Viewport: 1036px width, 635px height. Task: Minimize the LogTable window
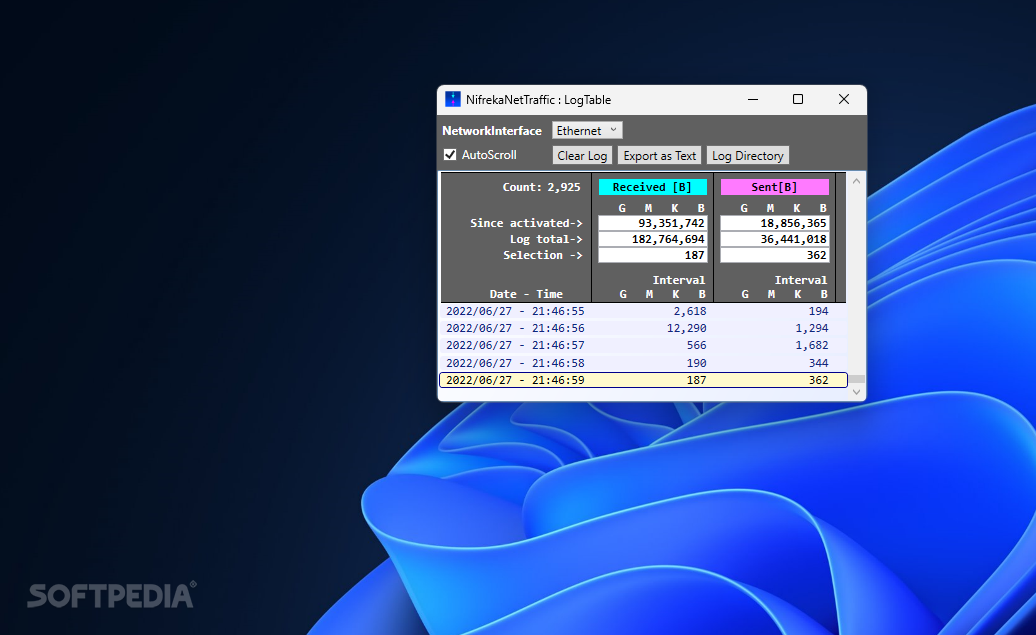(x=753, y=99)
